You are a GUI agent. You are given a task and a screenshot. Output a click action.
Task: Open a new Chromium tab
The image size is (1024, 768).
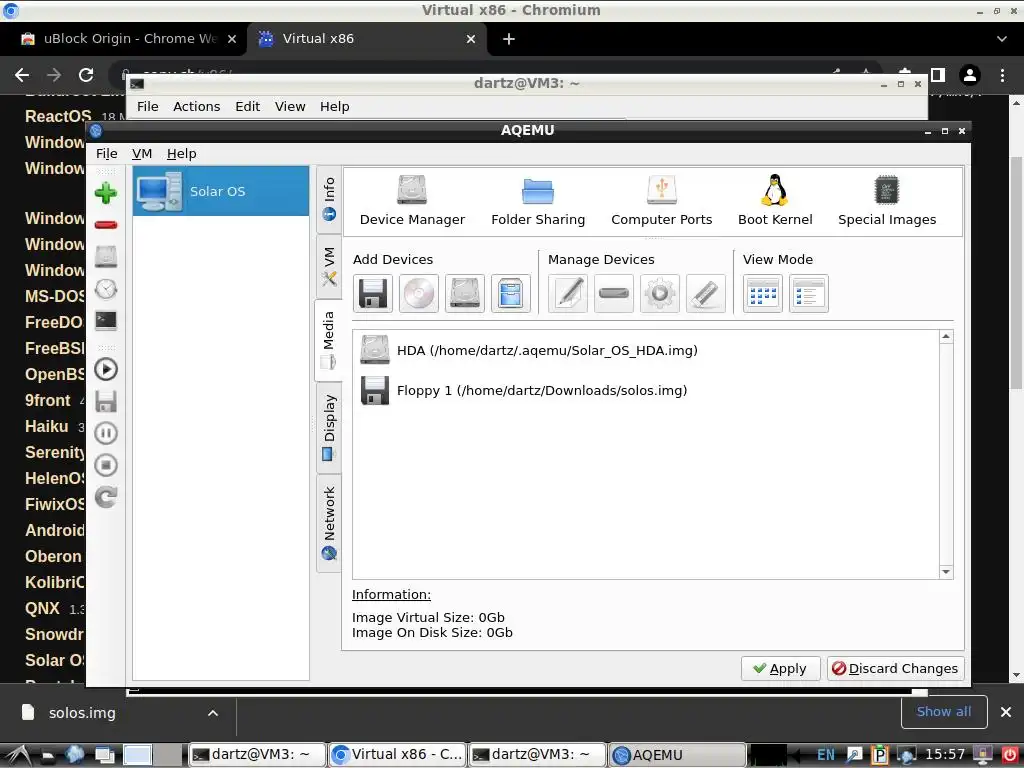[509, 39]
